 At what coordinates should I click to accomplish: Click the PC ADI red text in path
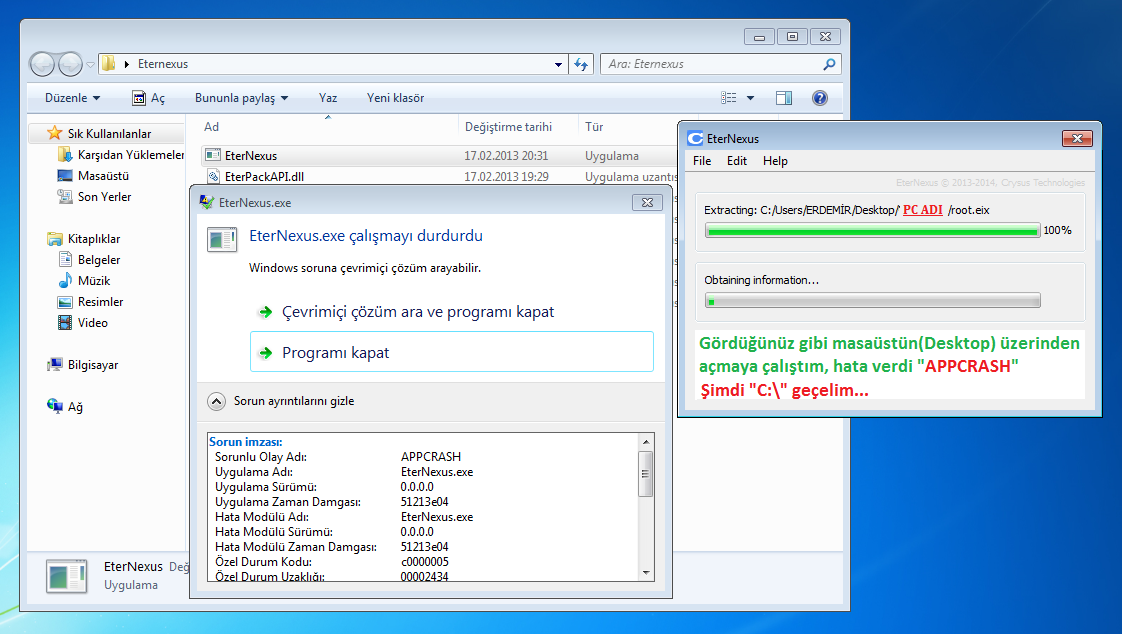tap(922, 210)
